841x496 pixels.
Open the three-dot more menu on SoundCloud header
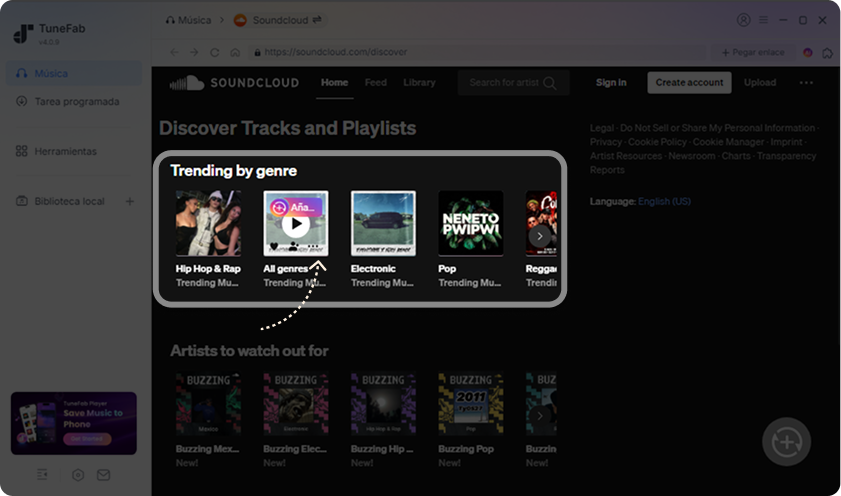(806, 83)
